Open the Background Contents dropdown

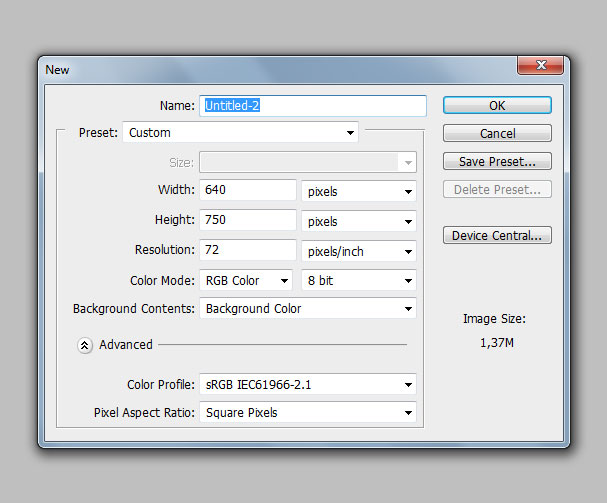308,308
